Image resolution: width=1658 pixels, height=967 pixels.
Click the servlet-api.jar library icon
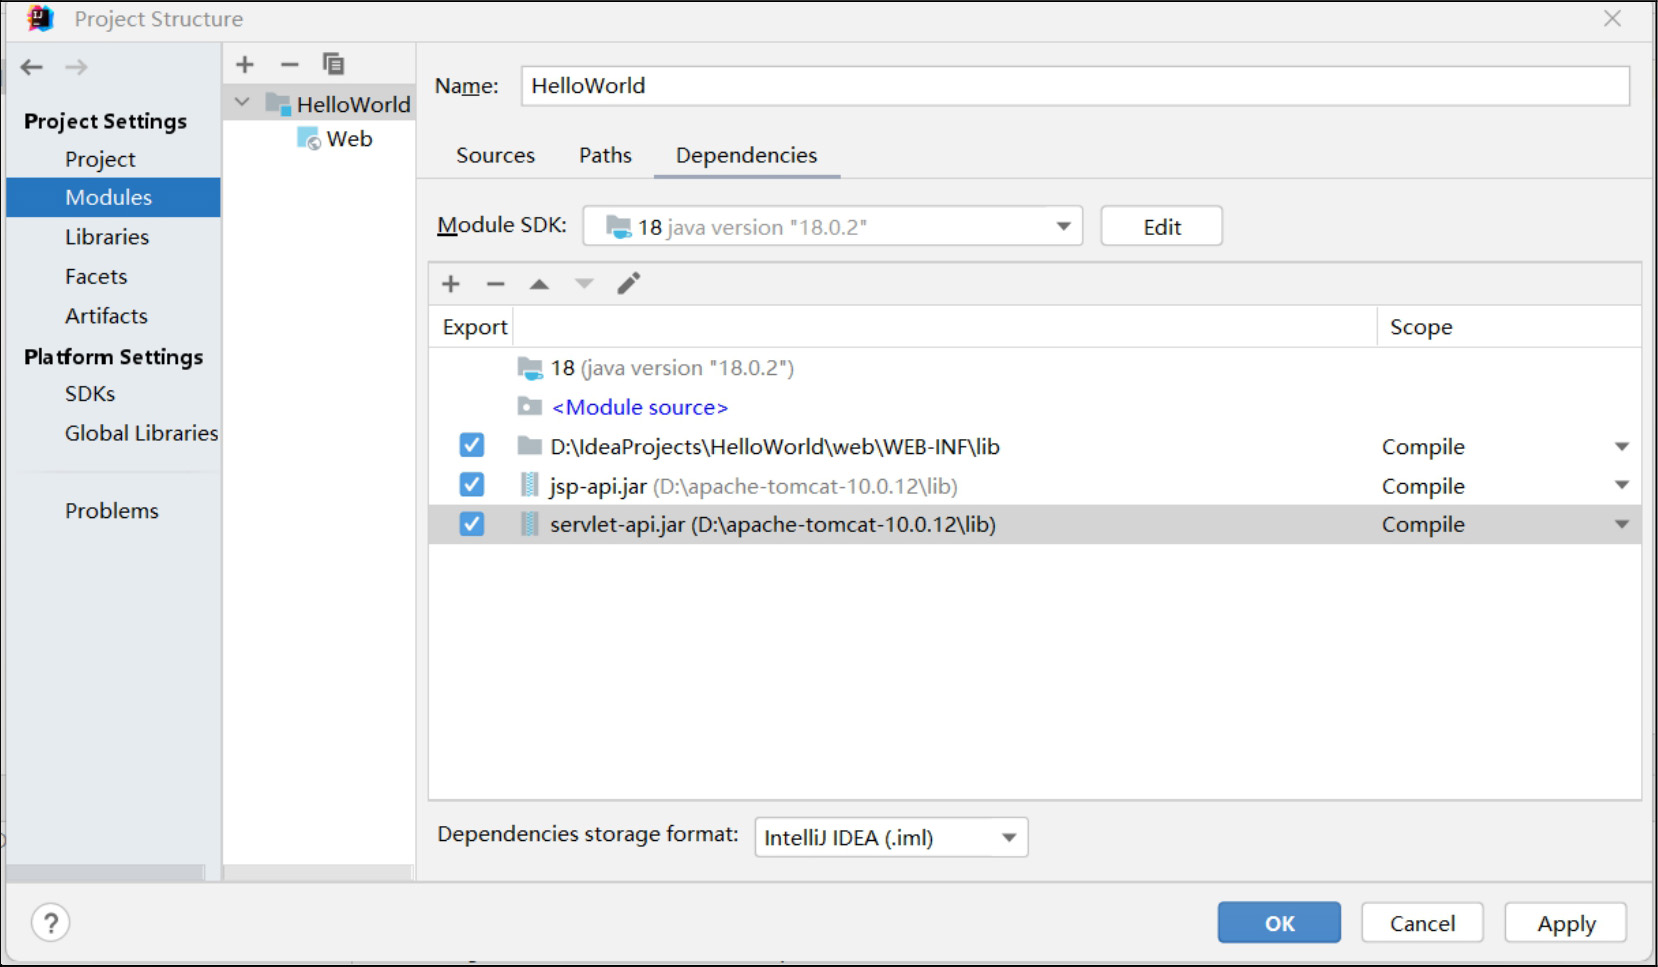(530, 524)
